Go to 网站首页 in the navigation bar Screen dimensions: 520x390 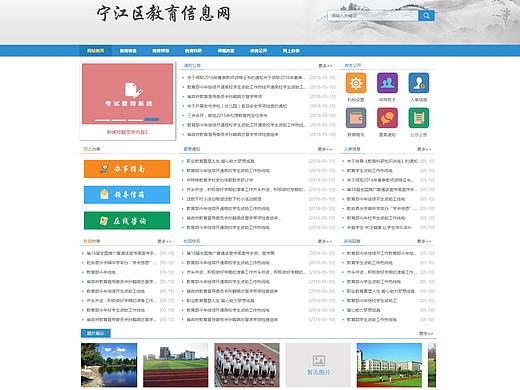(x=96, y=51)
